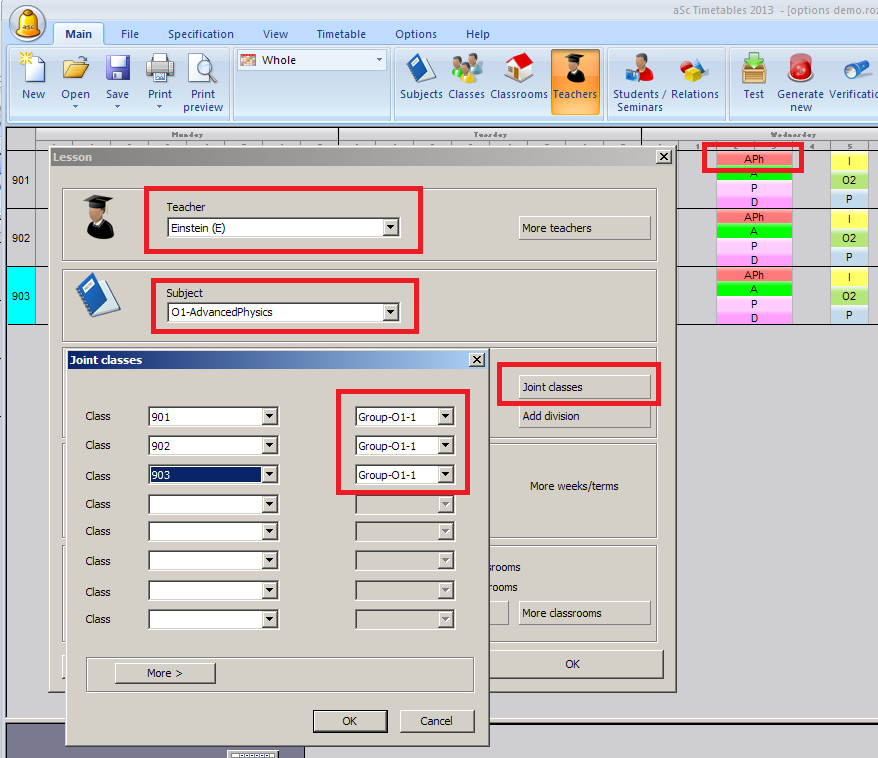Click the Test timetable icon
Image resolution: width=878 pixels, height=758 pixels.
tap(753, 72)
